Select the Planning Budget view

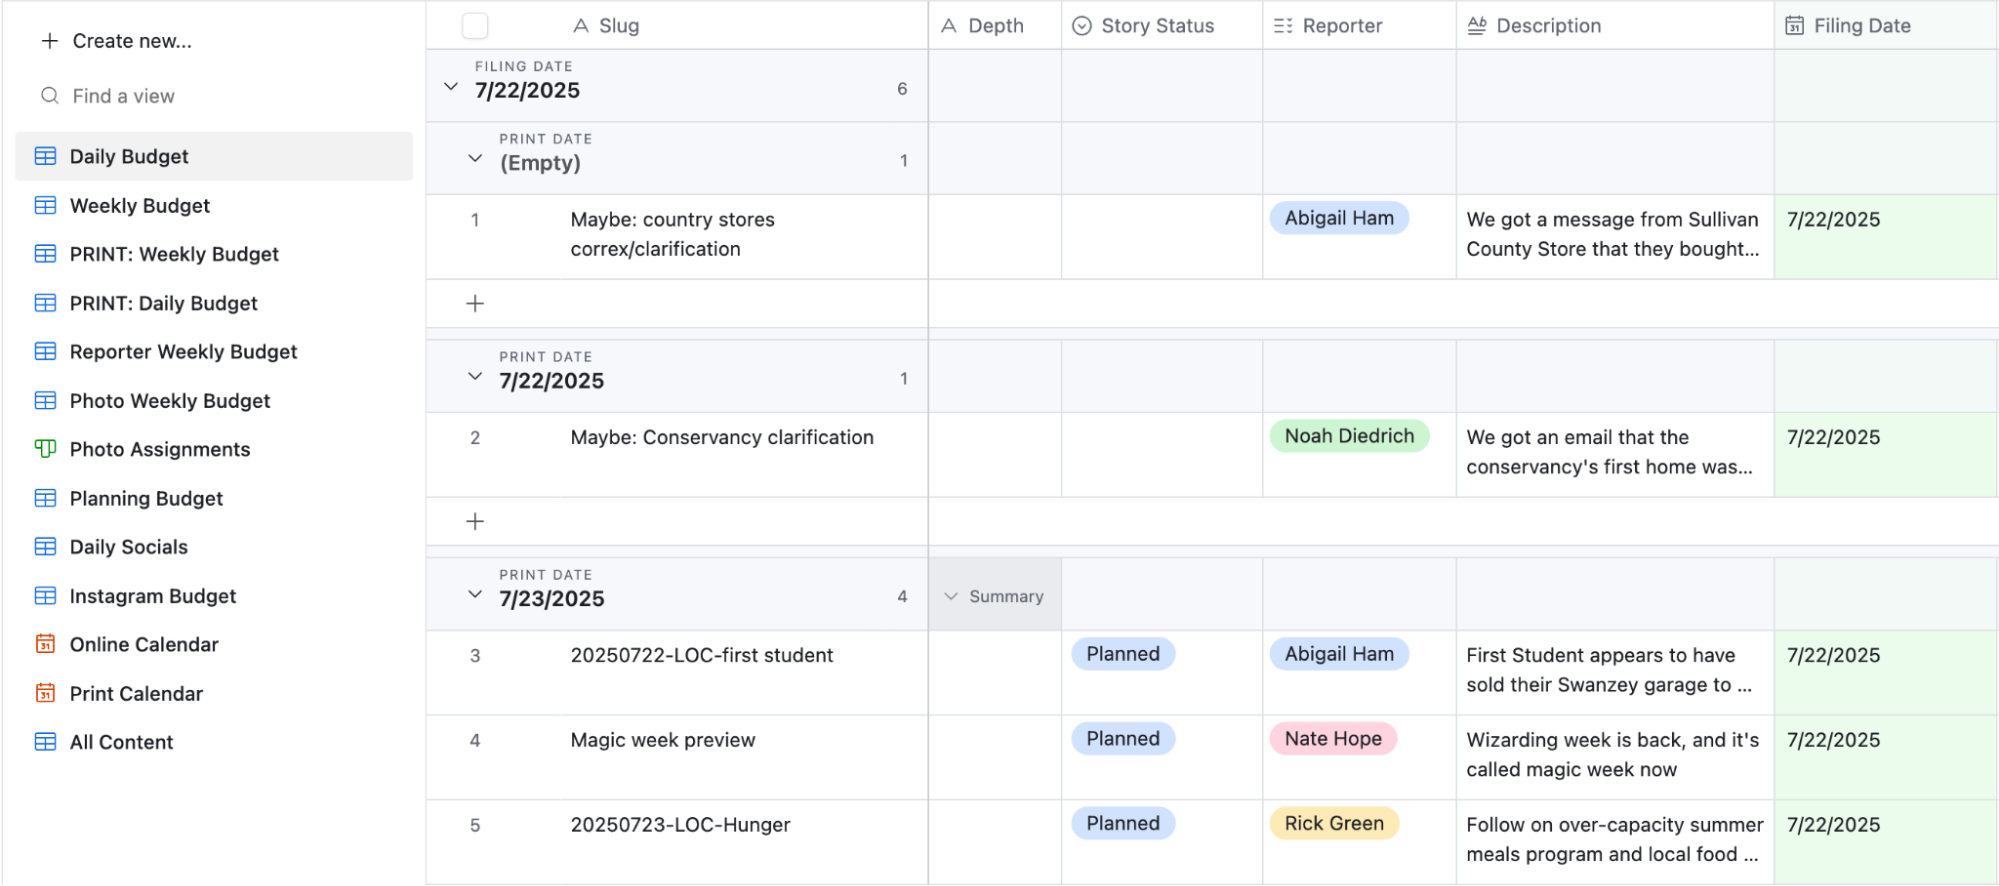click(x=214, y=498)
